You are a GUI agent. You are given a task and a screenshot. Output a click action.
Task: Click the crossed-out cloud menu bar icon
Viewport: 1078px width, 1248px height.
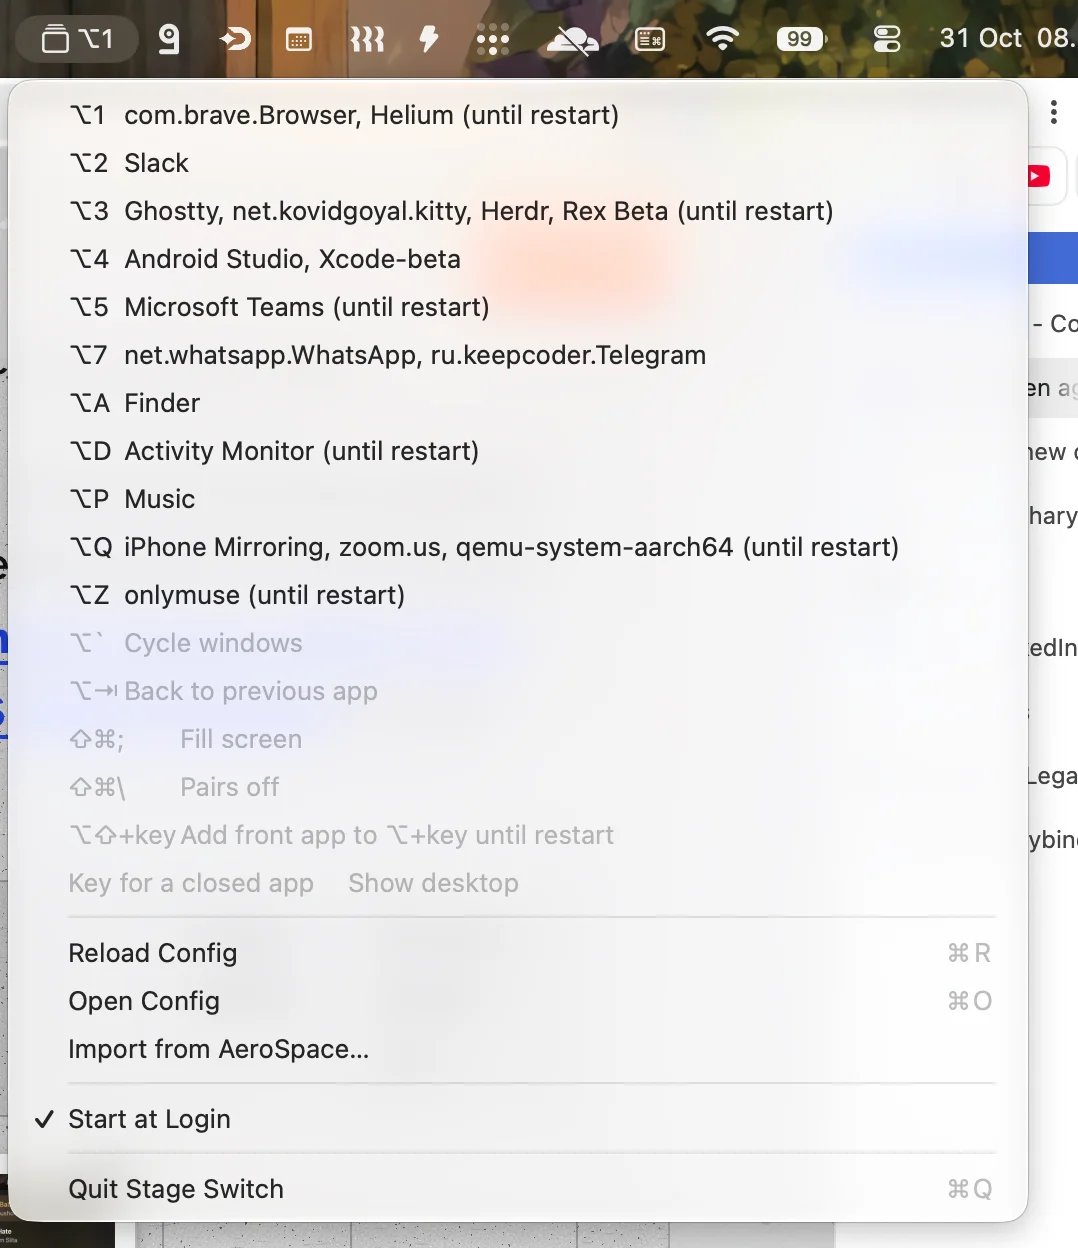572,40
